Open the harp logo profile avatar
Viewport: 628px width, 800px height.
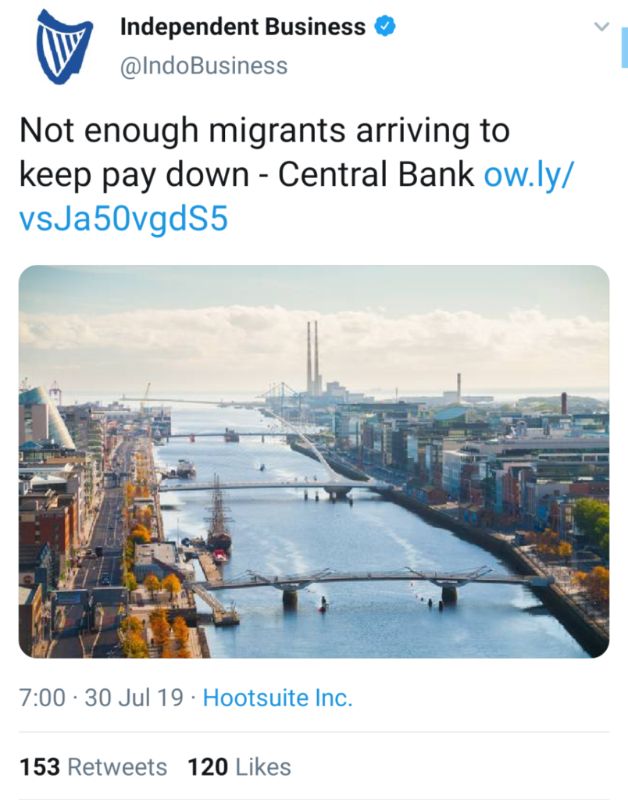coord(64,46)
